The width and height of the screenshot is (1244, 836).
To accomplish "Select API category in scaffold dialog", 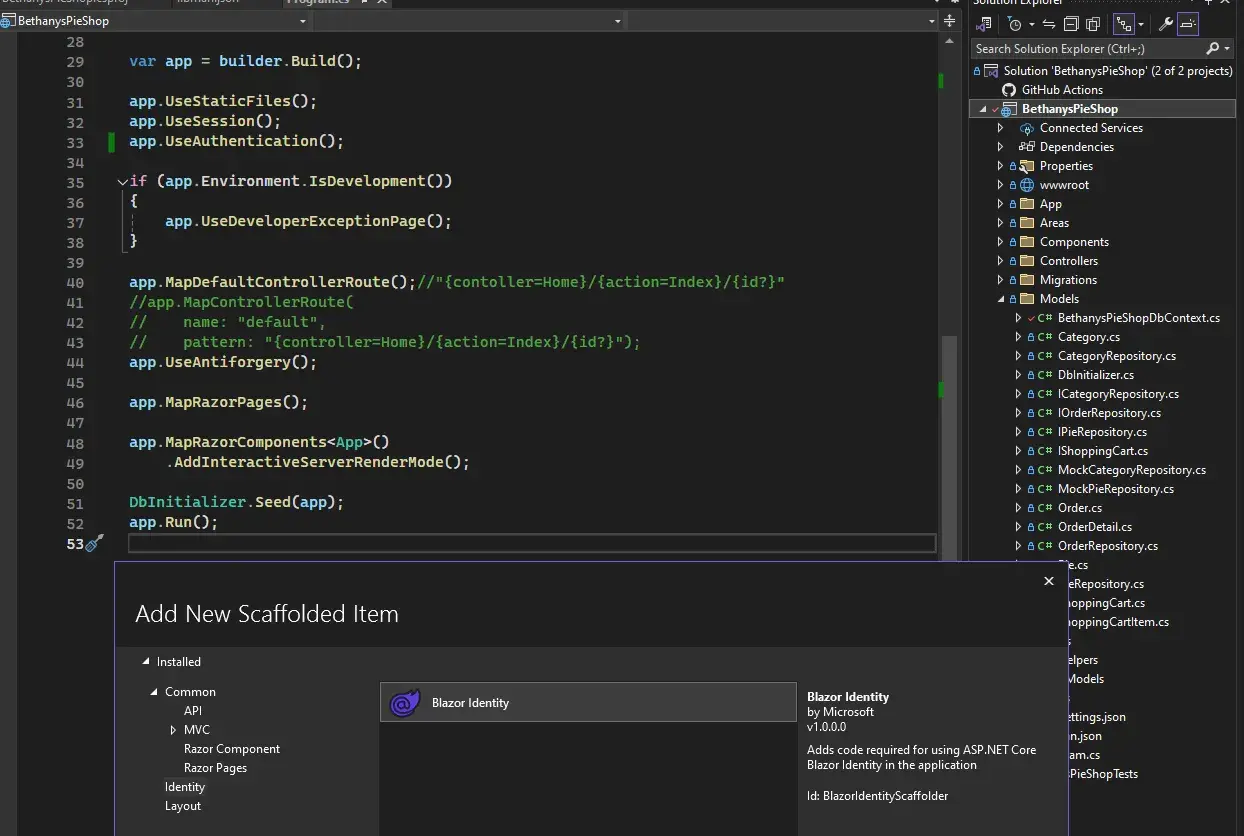I will [x=193, y=711].
